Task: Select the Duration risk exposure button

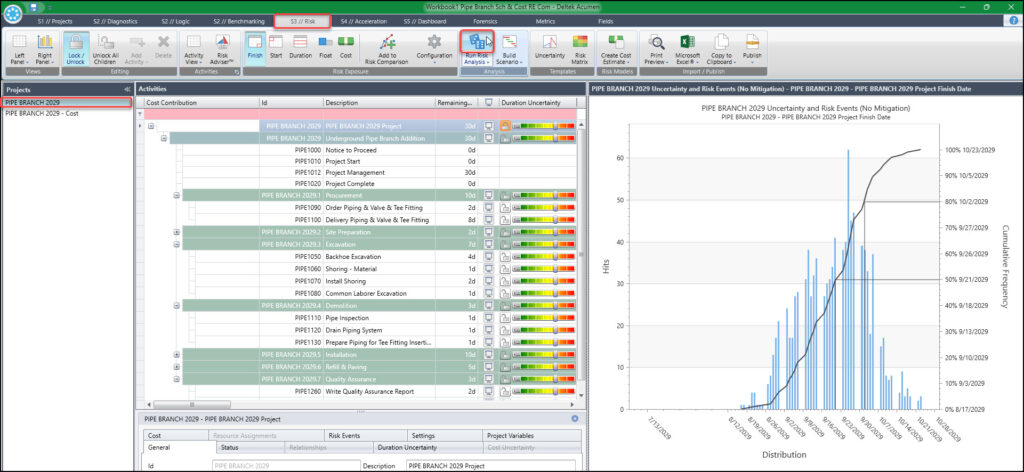Action: tap(300, 48)
